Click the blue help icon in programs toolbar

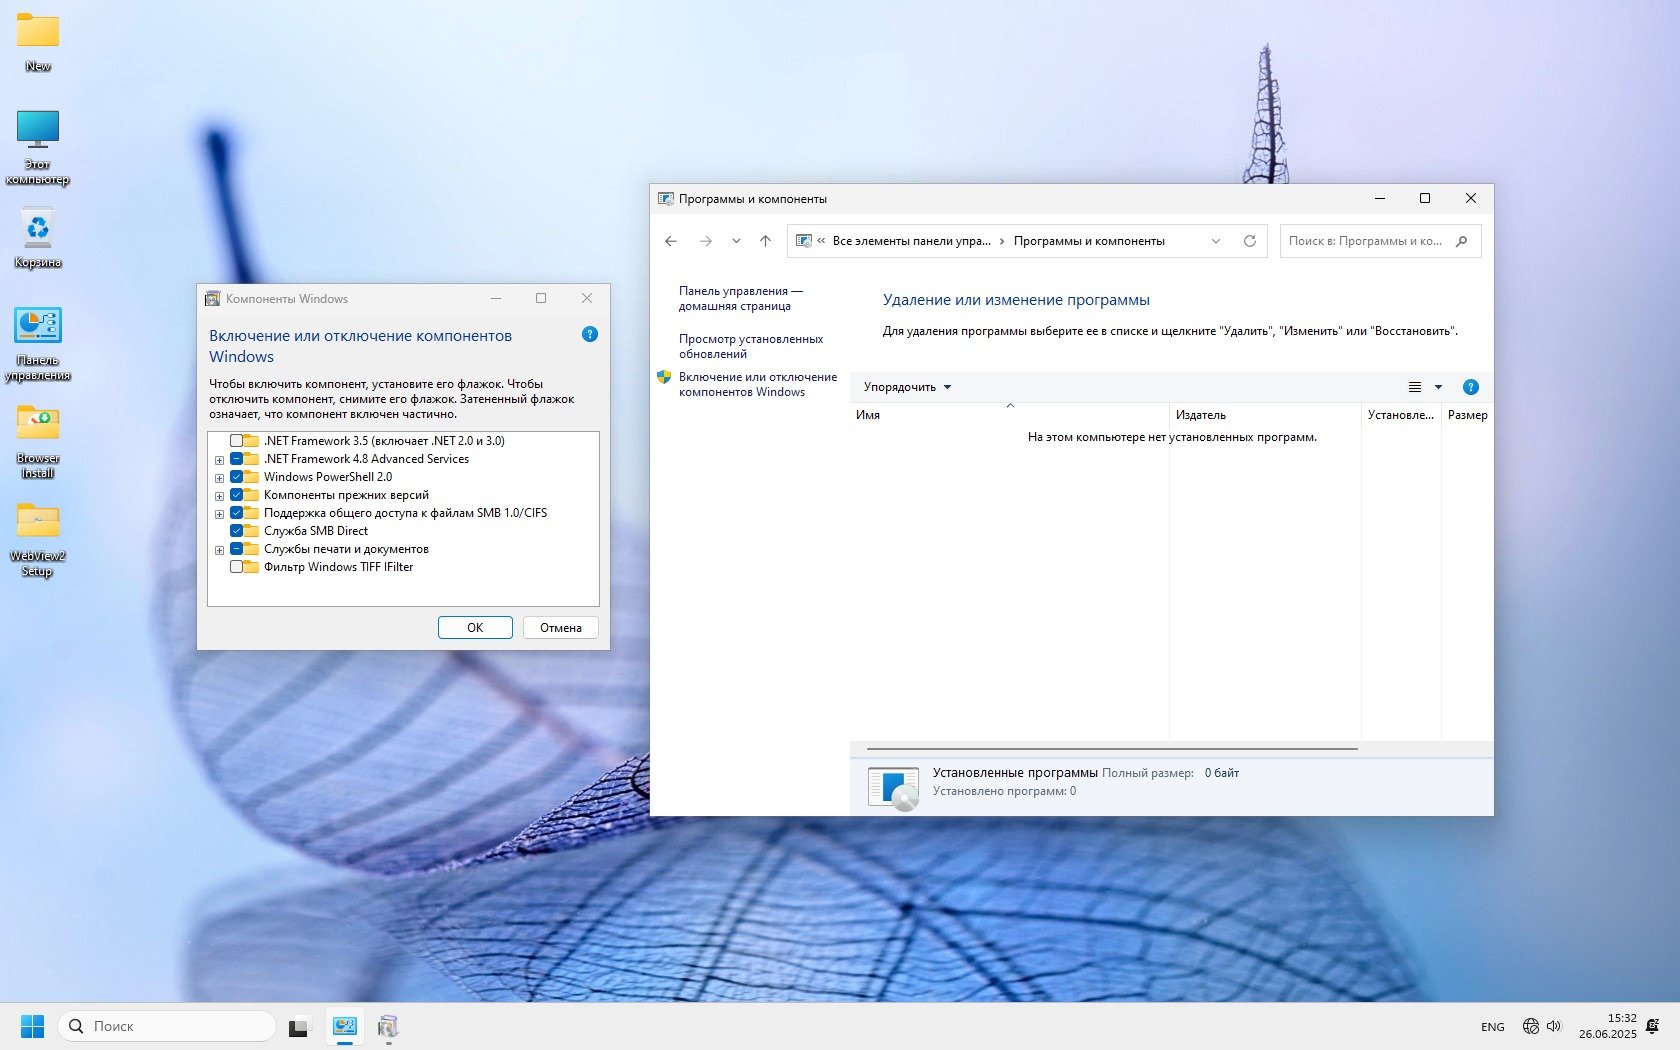1470,387
